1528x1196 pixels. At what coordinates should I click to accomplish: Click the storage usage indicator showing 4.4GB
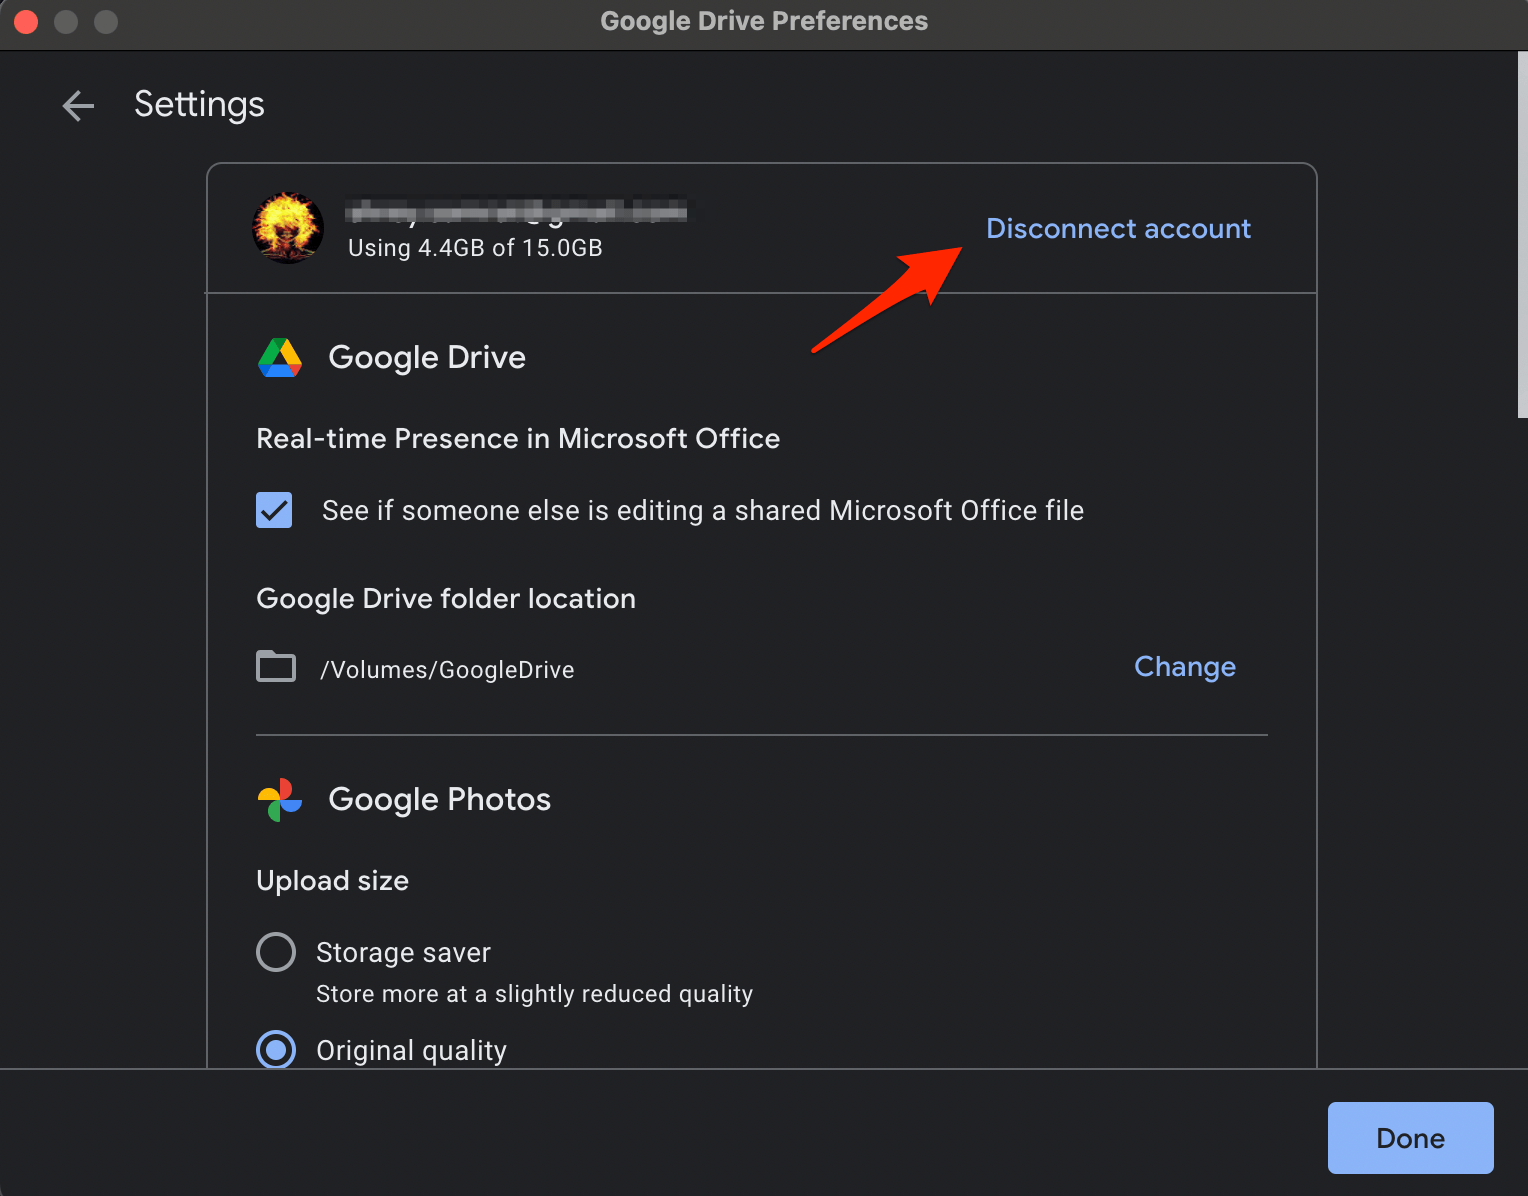[x=474, y=247]
